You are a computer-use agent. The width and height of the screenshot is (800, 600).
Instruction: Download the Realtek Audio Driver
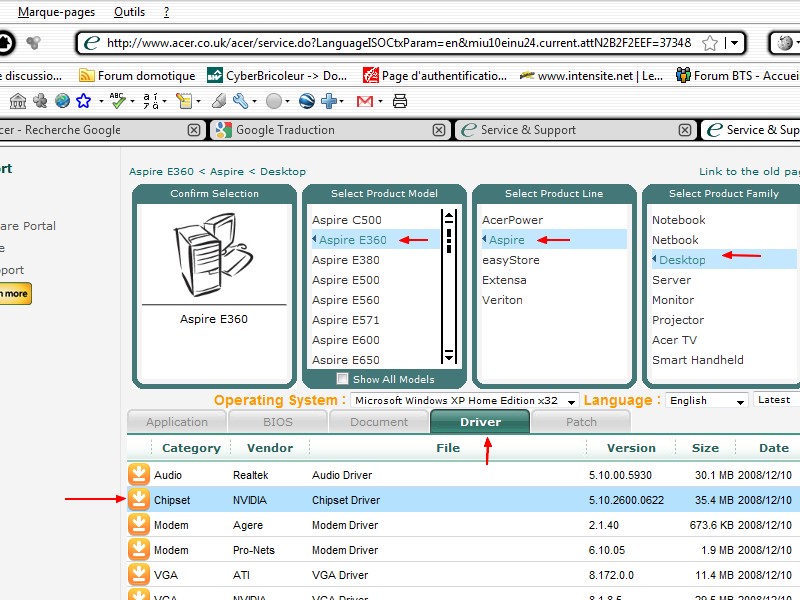[139, 474]
